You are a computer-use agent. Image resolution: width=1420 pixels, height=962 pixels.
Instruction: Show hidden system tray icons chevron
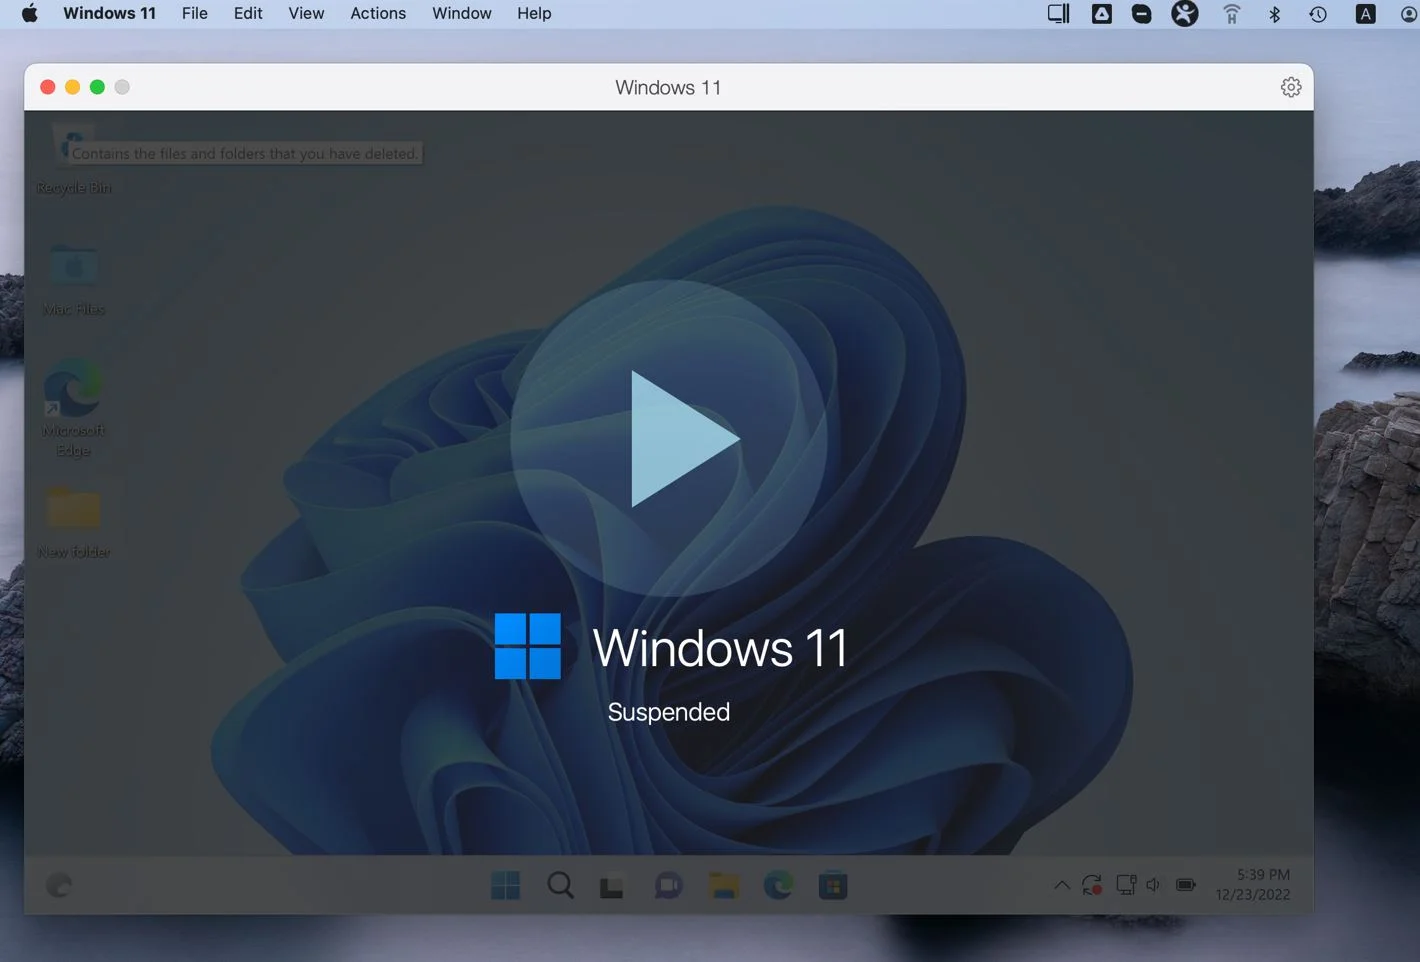pyautogui.click(x=1062, y=885)
